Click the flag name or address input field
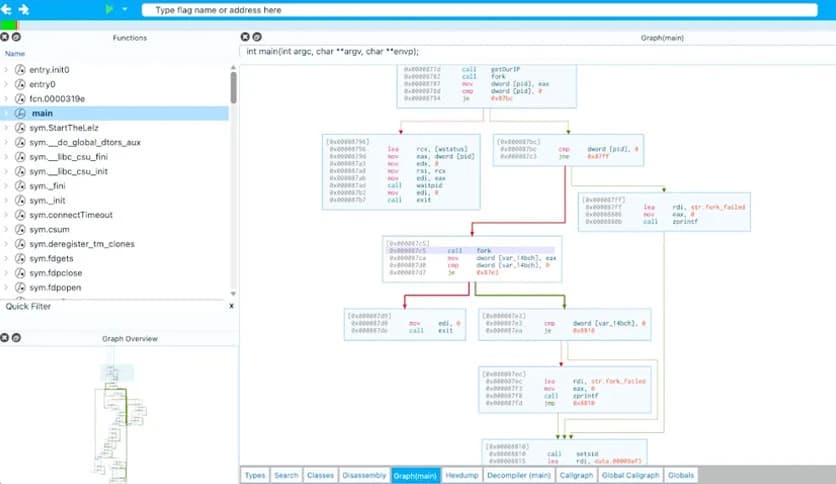 click(479, 10)
